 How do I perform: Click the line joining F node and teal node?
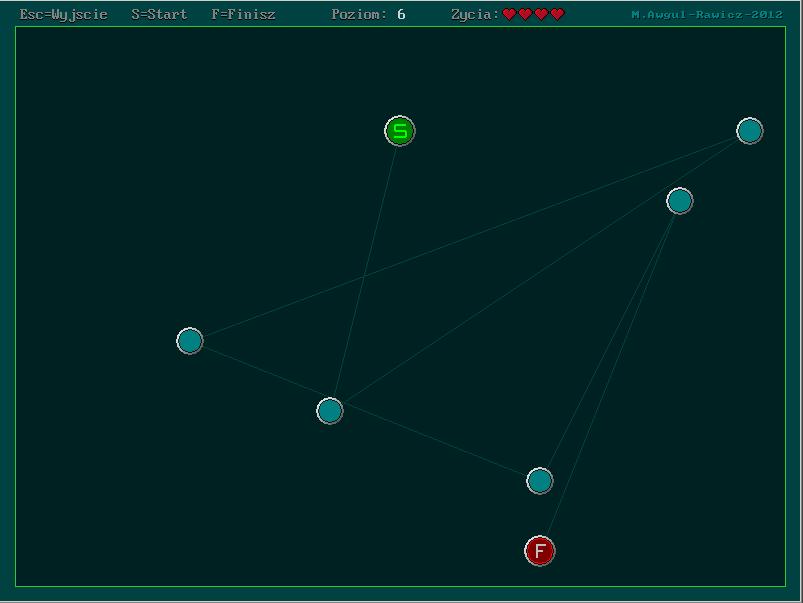point(610,376)
